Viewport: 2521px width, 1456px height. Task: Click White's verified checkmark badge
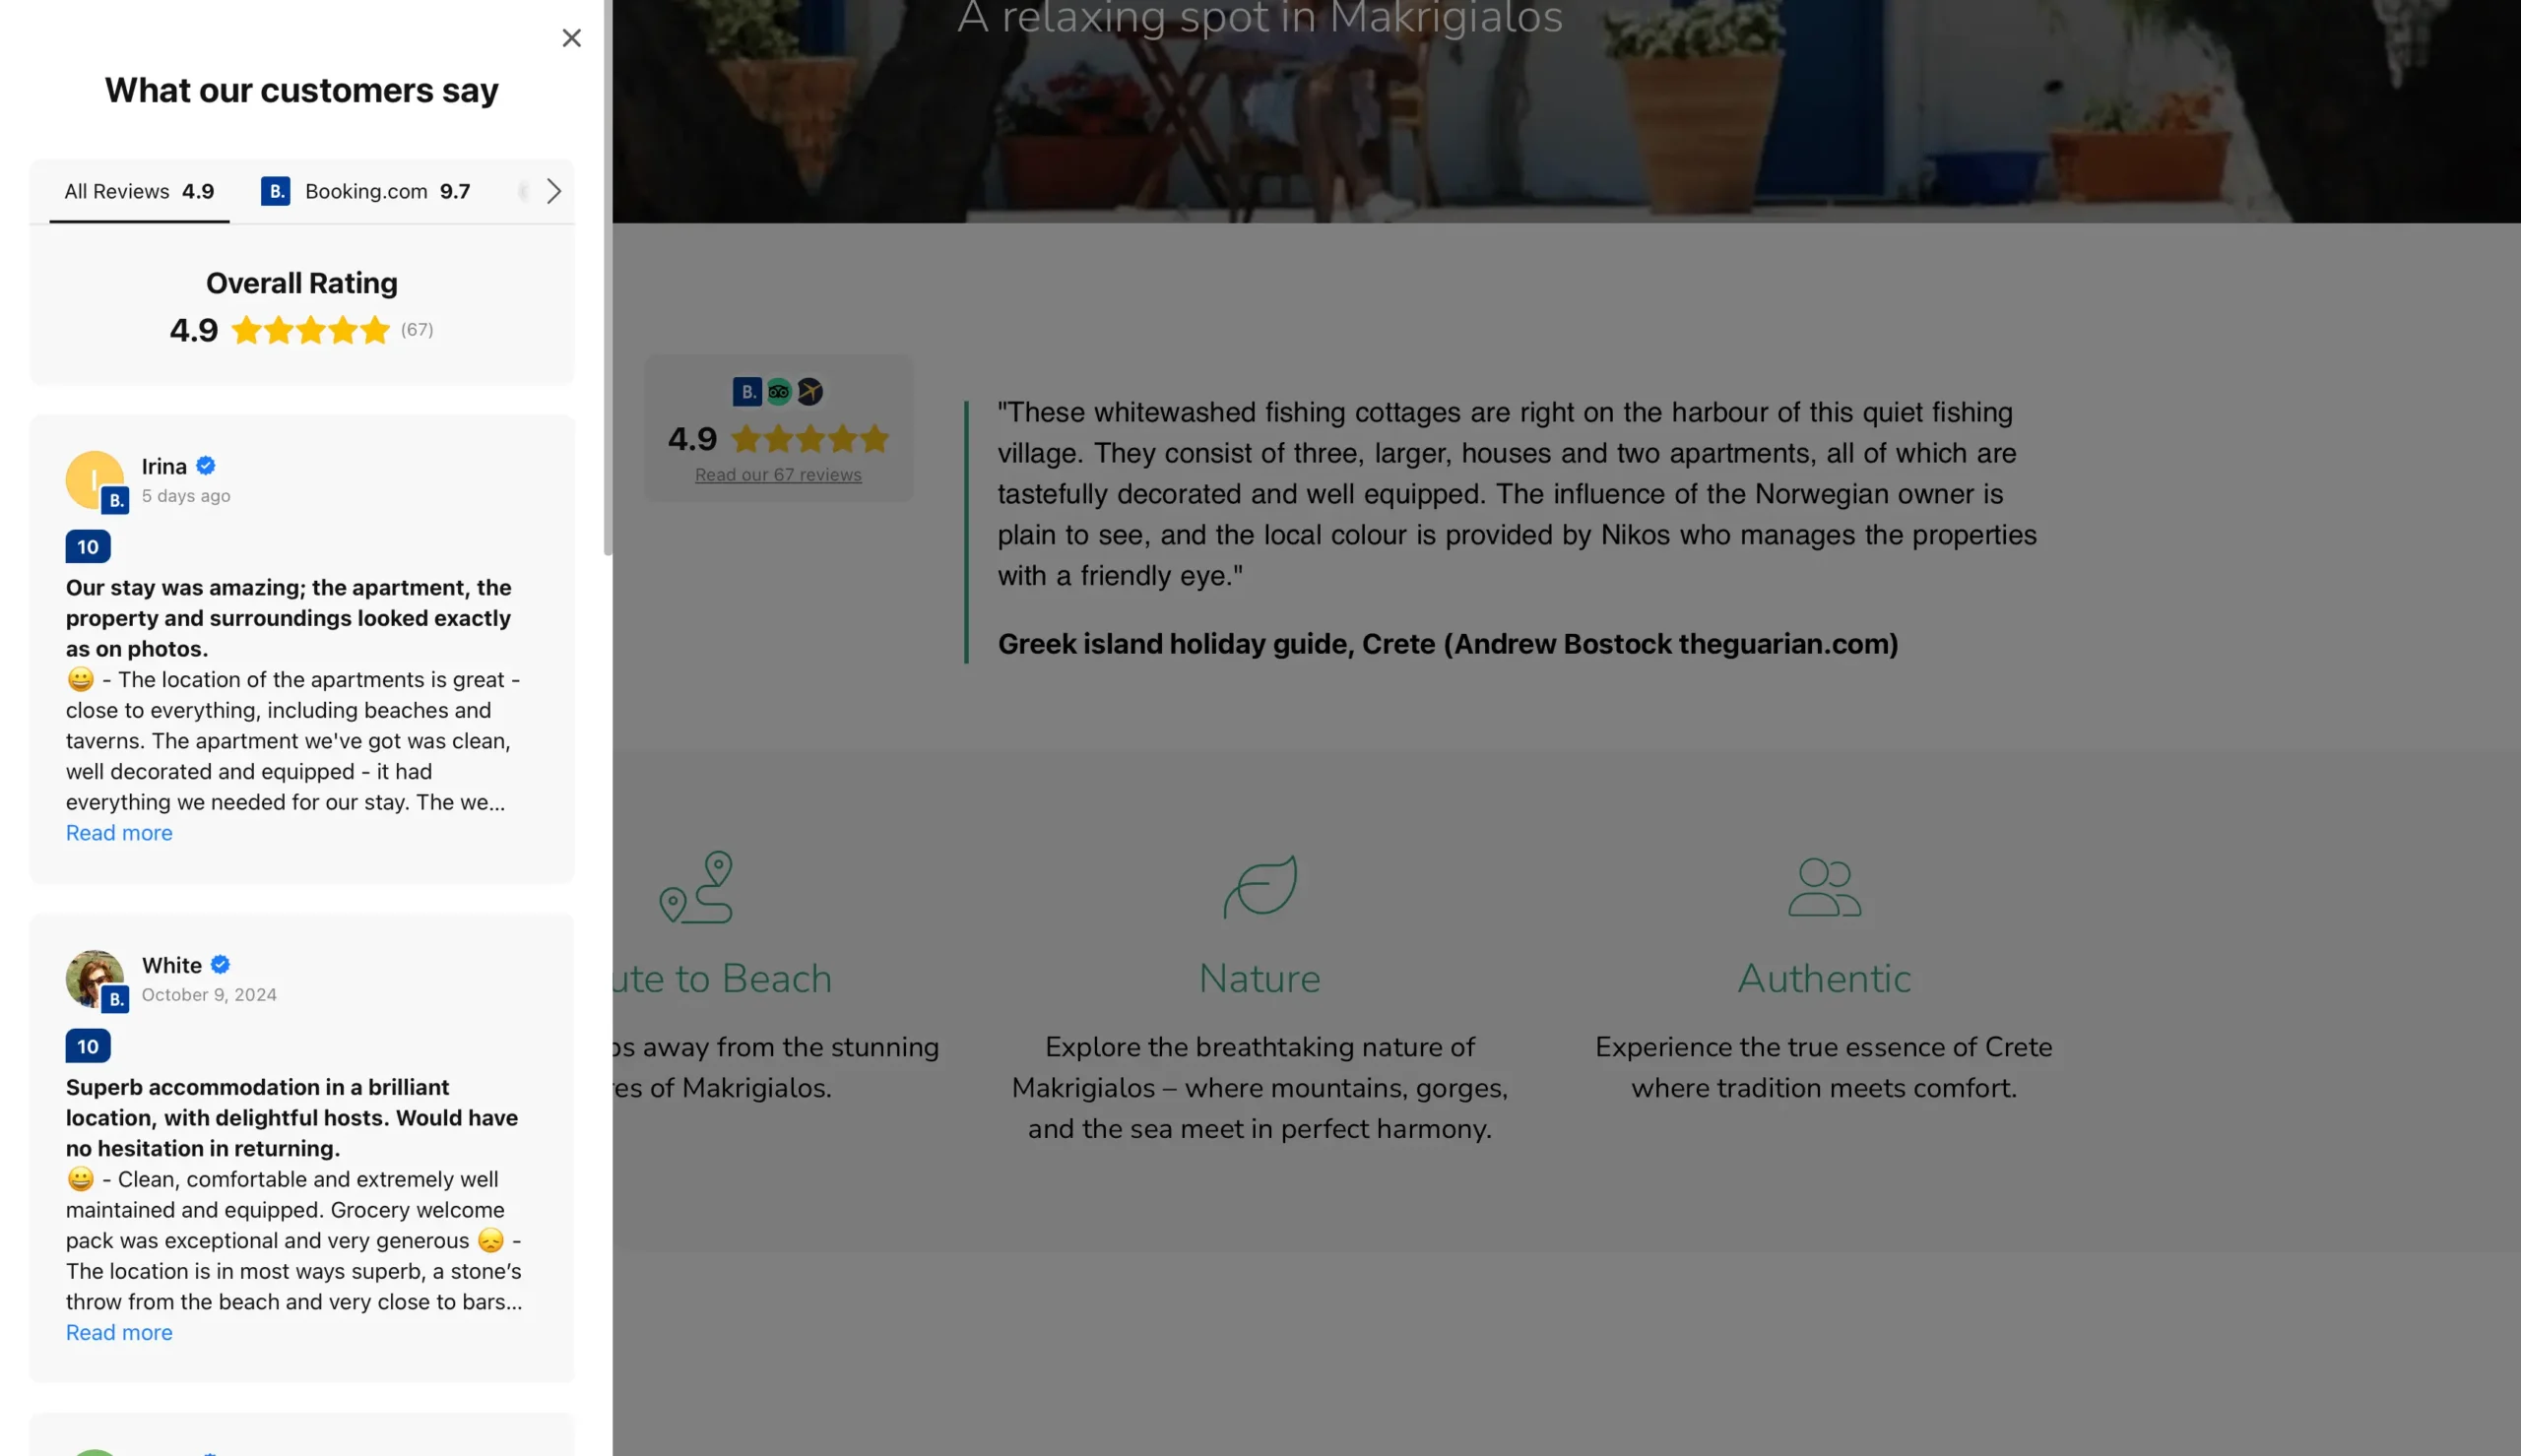[221, 965]
